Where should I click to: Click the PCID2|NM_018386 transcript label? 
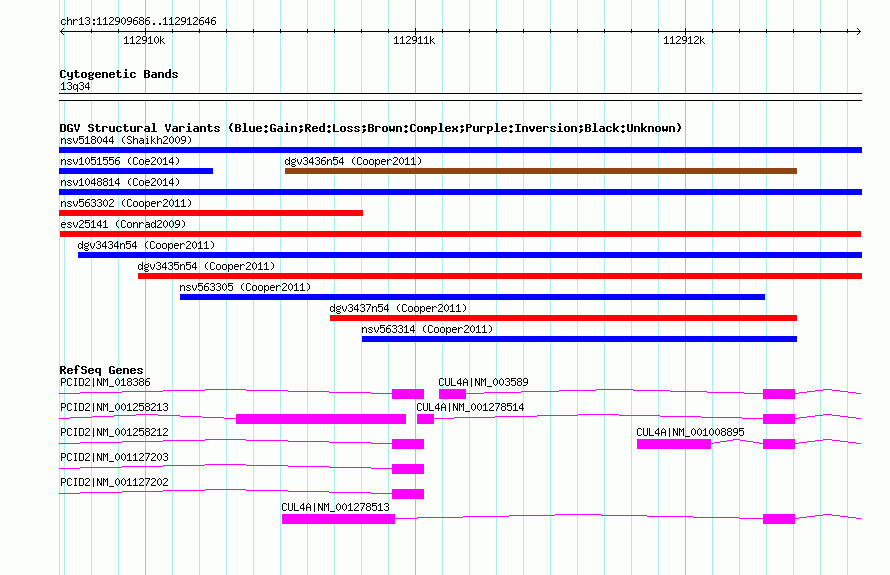click(x=106, y=383)
